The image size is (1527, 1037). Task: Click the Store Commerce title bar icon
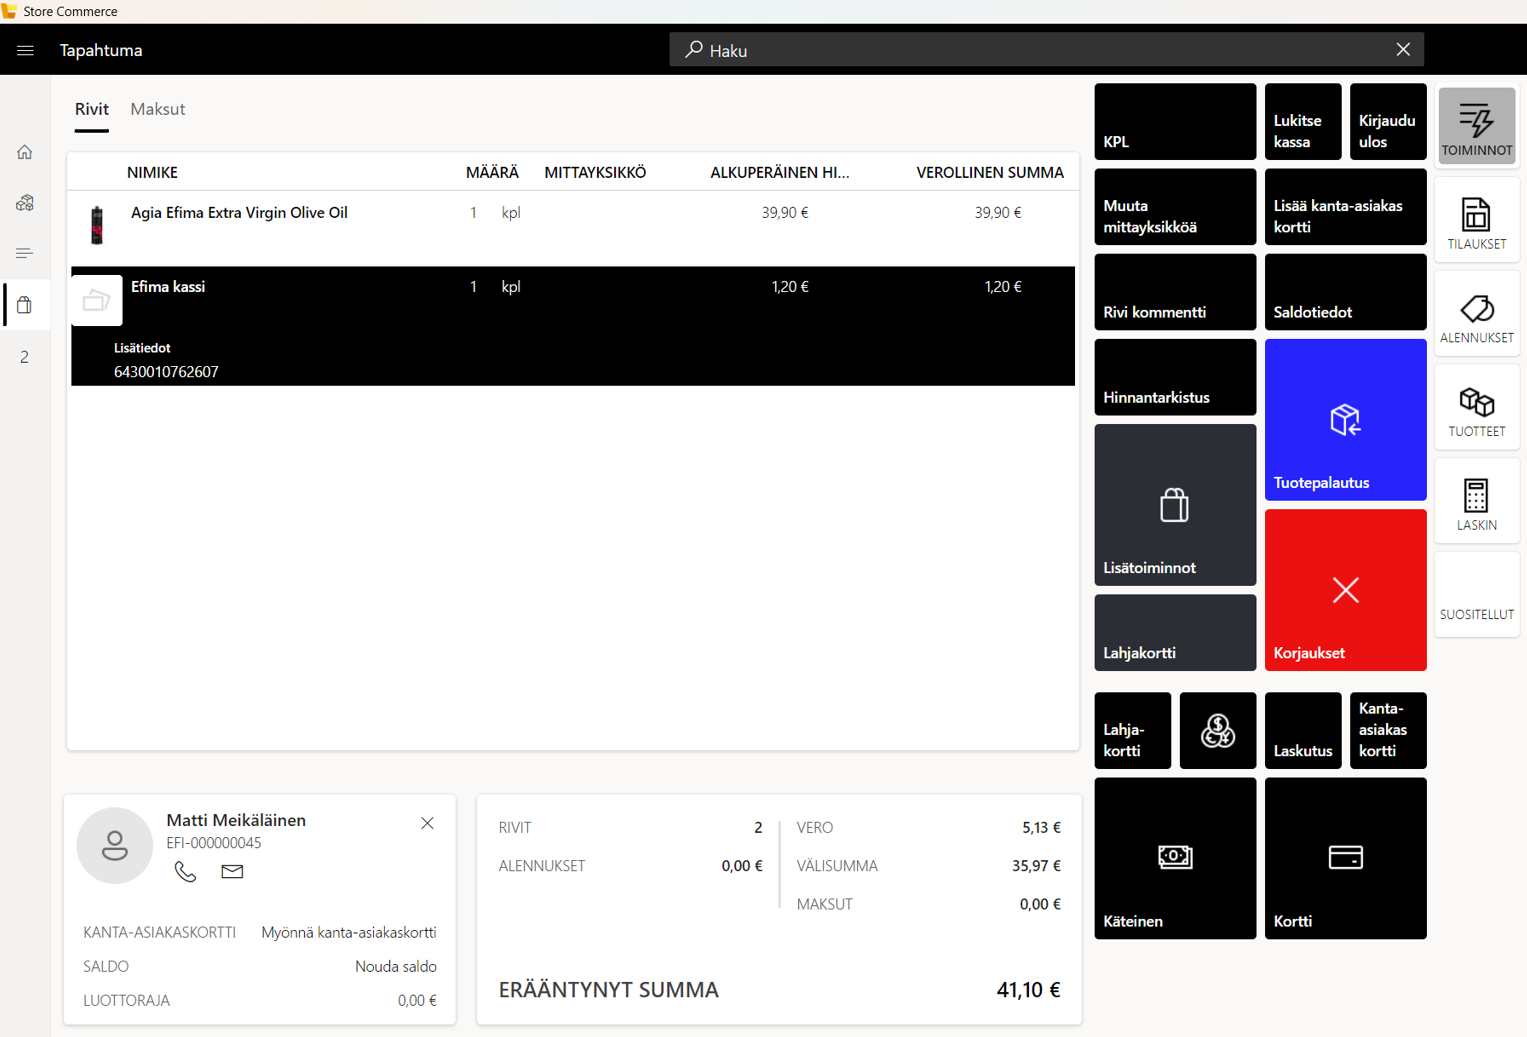[x=9, y=11]
